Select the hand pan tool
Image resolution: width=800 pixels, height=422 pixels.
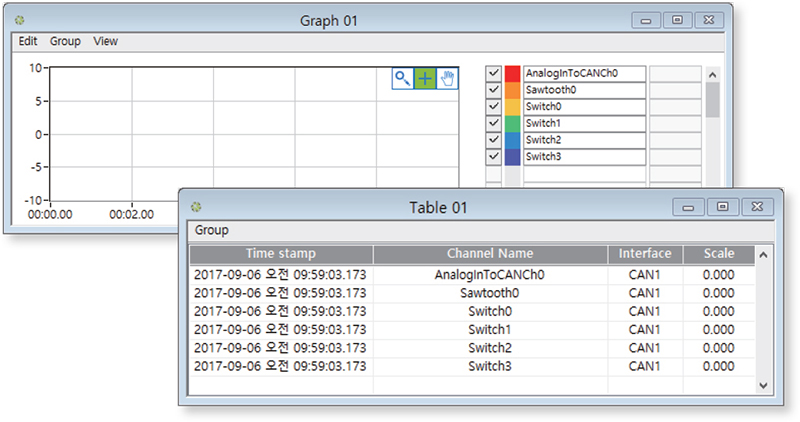tap(447, 79)
